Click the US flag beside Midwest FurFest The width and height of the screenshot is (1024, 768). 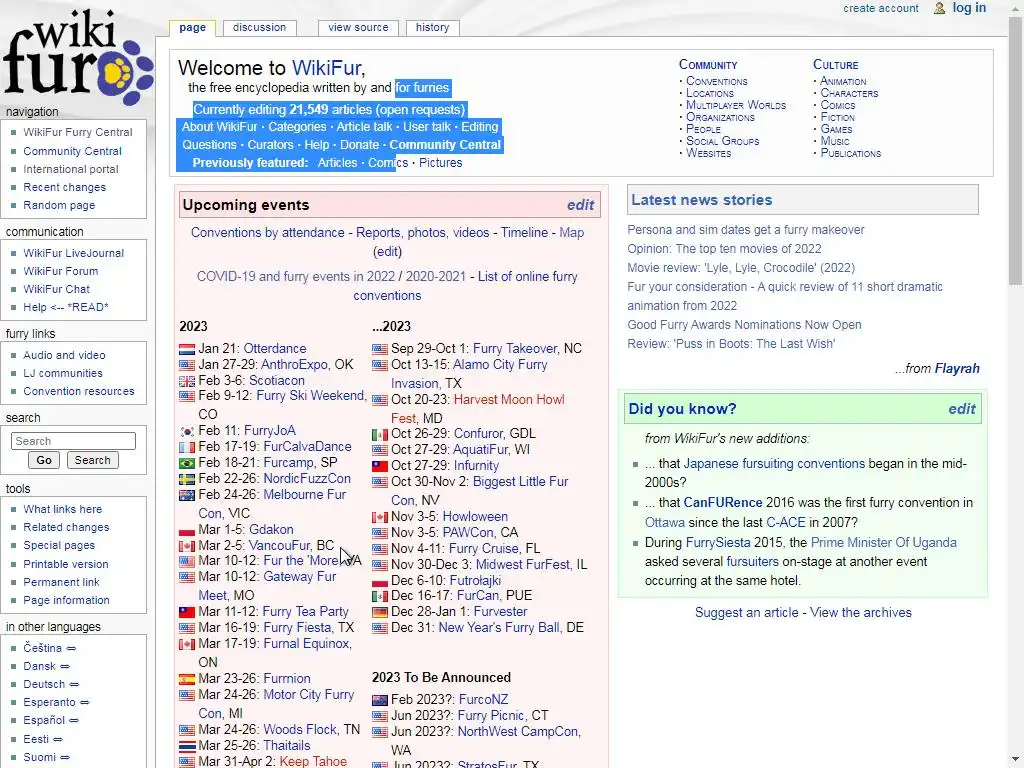point(379,565)
